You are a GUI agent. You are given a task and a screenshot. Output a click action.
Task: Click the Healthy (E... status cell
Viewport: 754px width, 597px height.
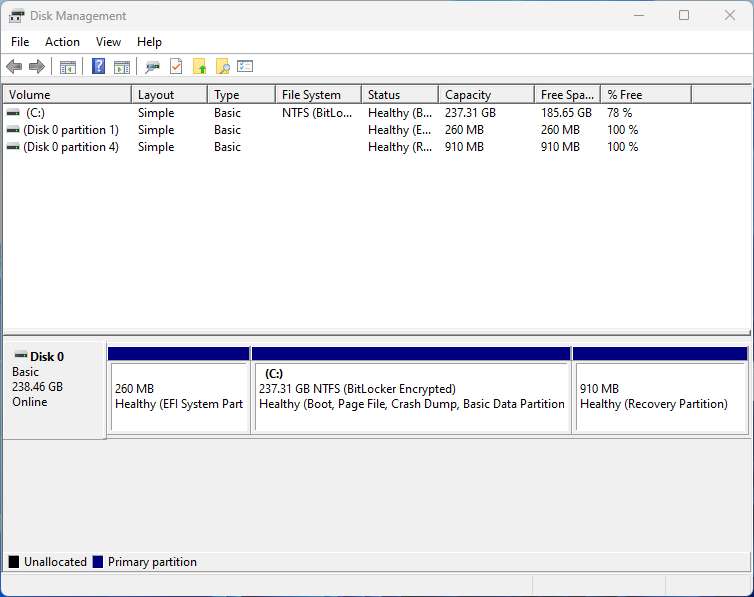400,130
